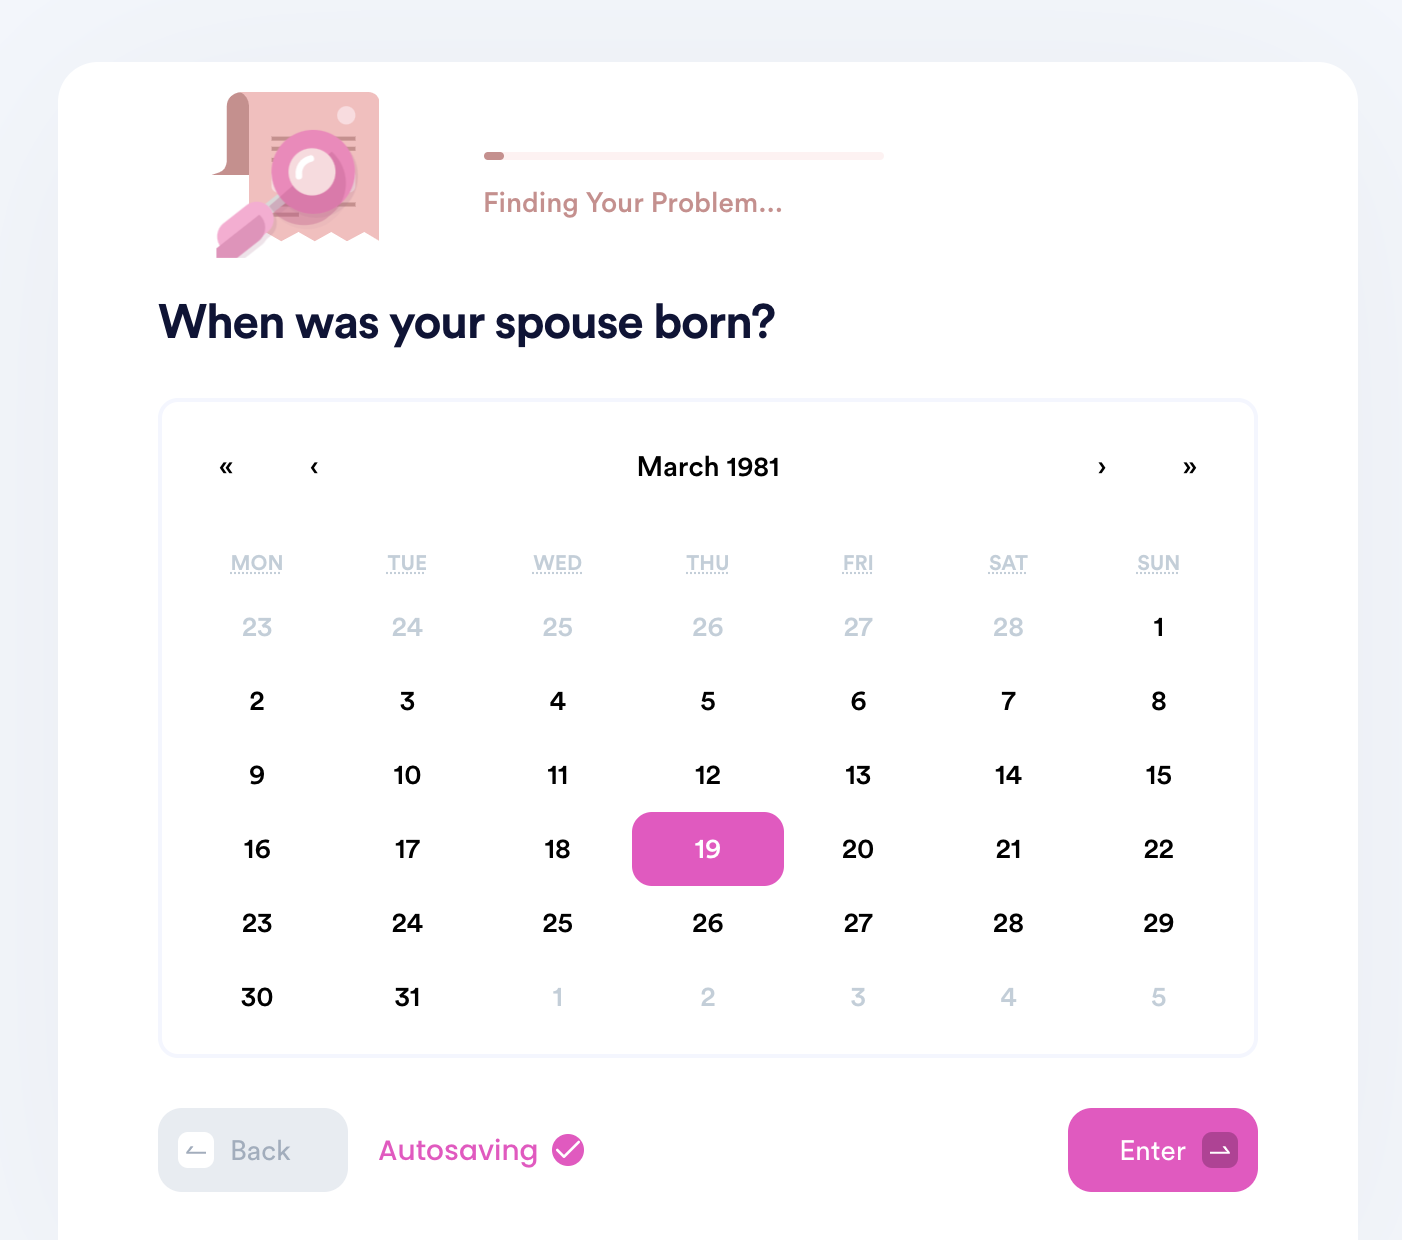Click the left-arrow icon in Back button
1402x1240 pixels.
[196, 1150]
